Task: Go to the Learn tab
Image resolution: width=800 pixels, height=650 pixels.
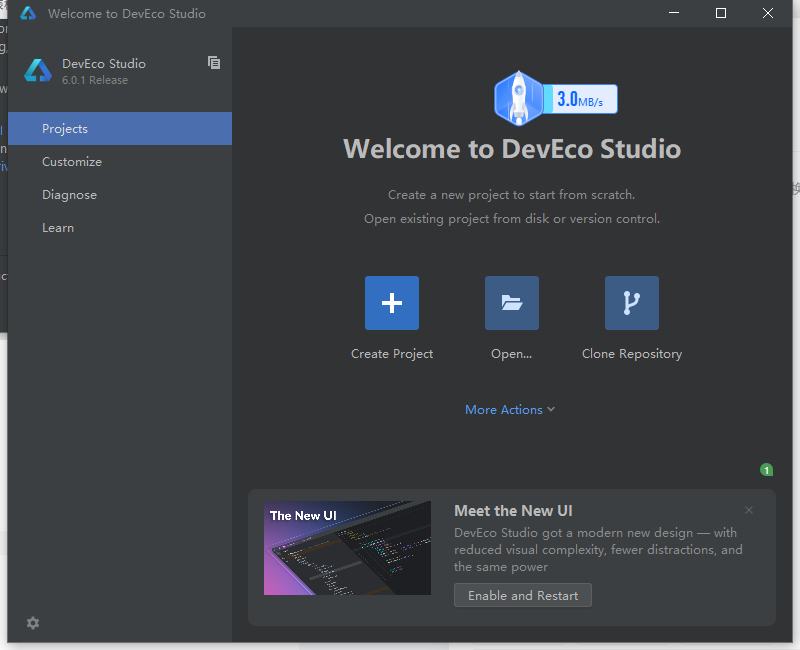Action: [120, 228]
